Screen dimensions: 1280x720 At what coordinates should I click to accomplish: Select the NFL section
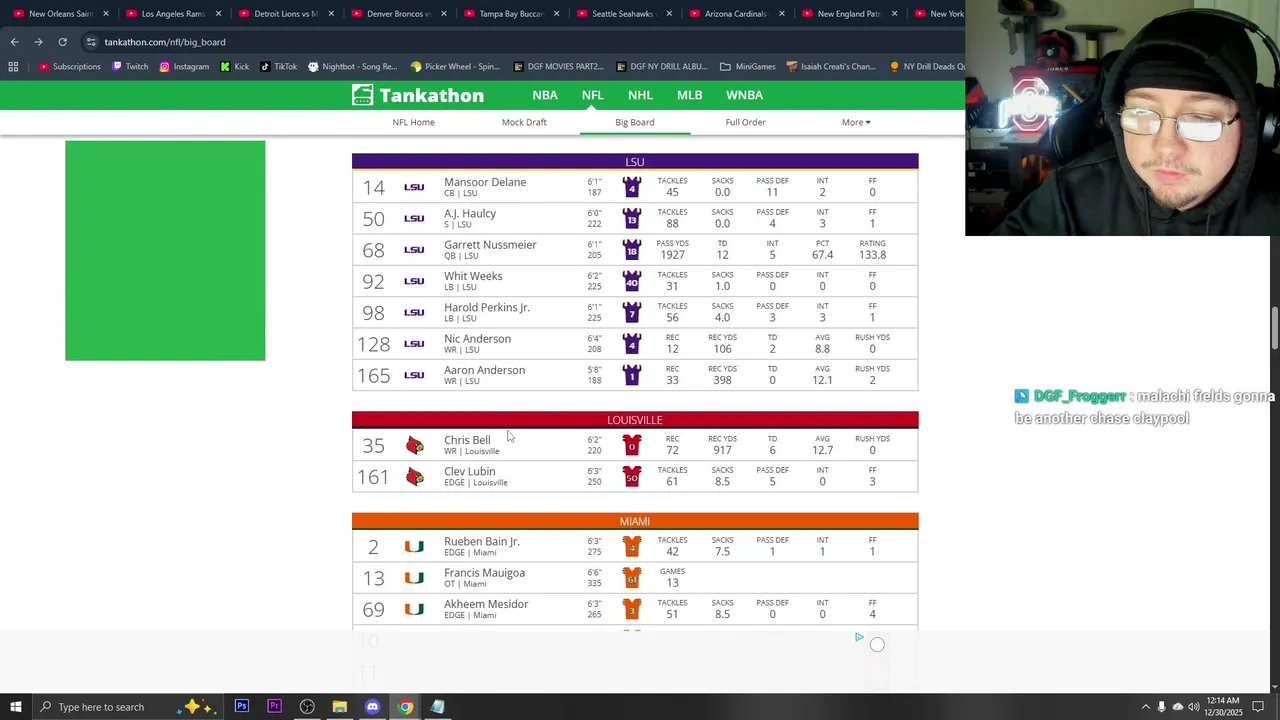[592, 95]
